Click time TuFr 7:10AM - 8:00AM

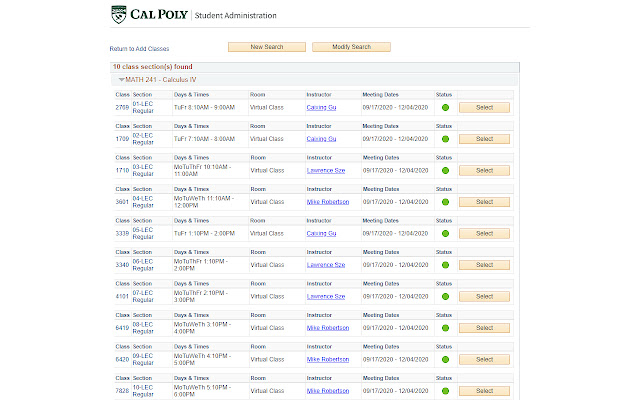(x=204, y=139)
